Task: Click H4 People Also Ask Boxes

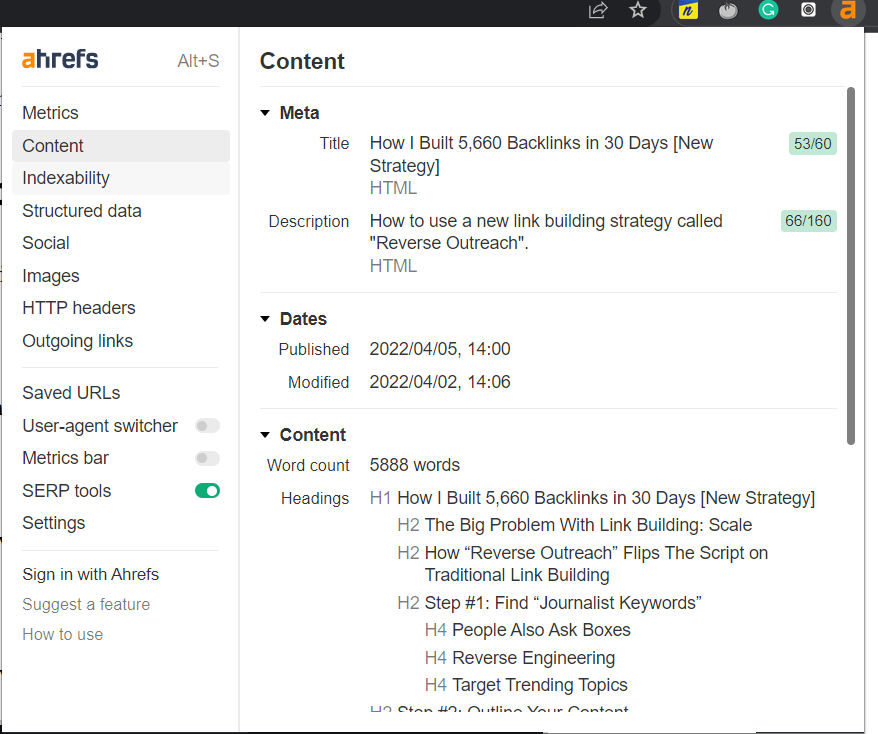Action: 527,630
